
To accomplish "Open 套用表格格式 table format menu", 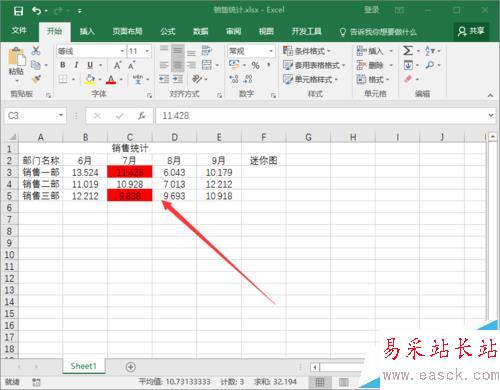I will tap(314, 65).
